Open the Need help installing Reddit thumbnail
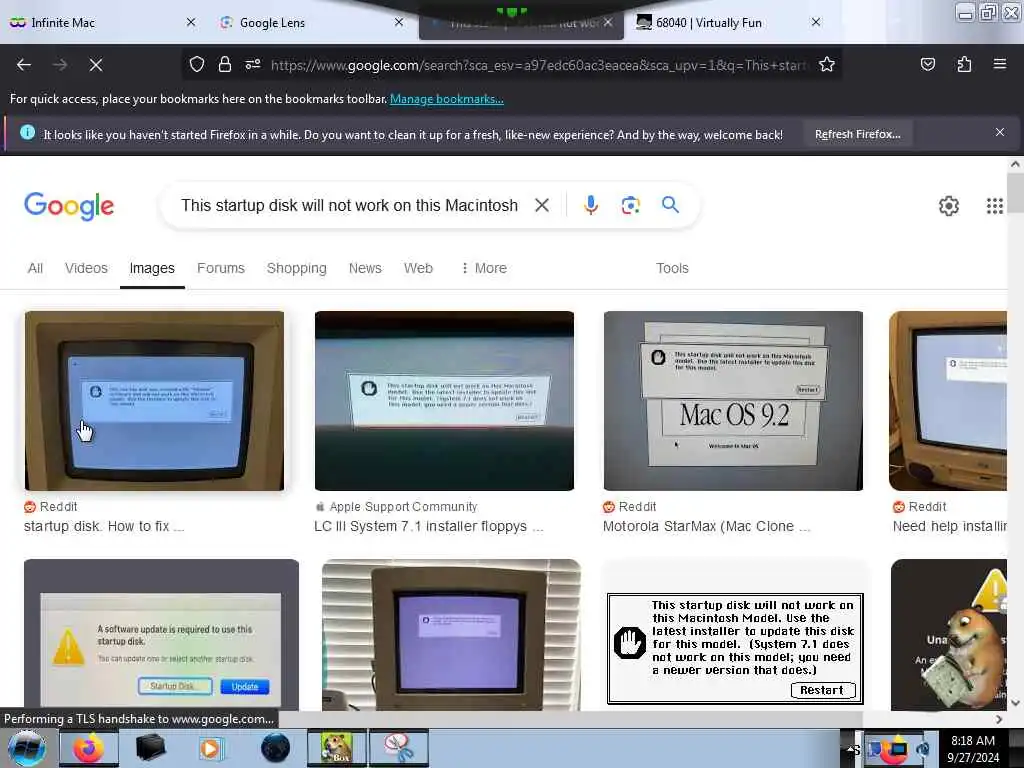Image resolution: width=1024 pixels, height=768 pixels. coord(948,401)
